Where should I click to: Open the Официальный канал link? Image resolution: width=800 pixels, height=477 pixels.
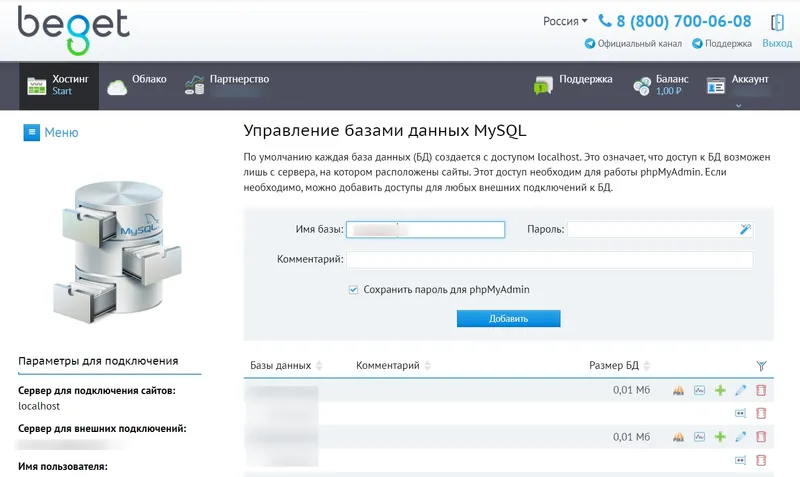[x=633, y=44]
